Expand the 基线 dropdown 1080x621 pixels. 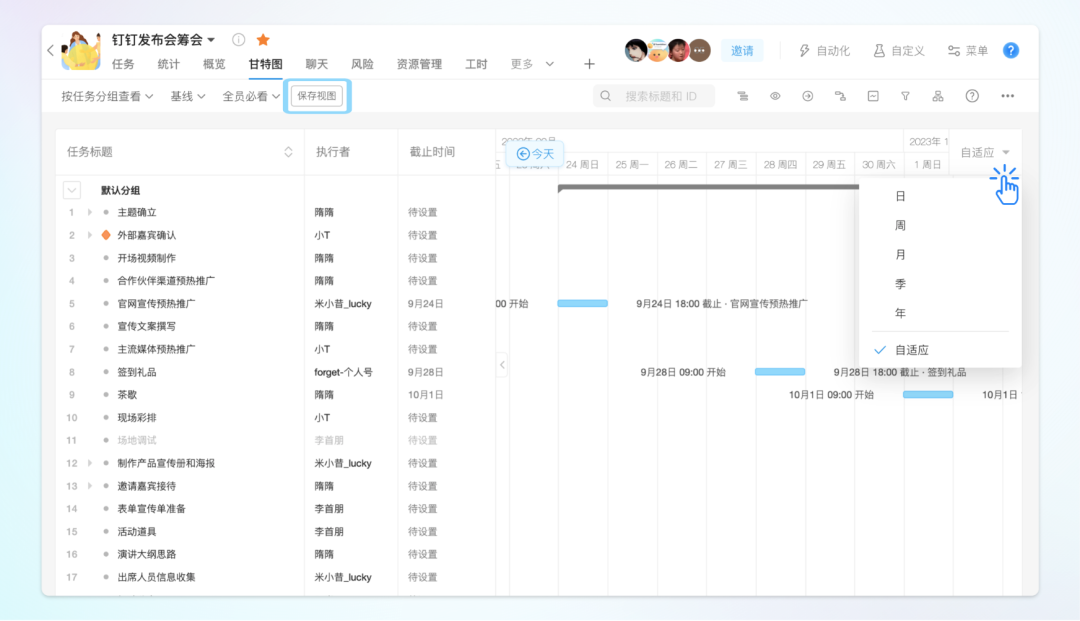click(187, 96)
